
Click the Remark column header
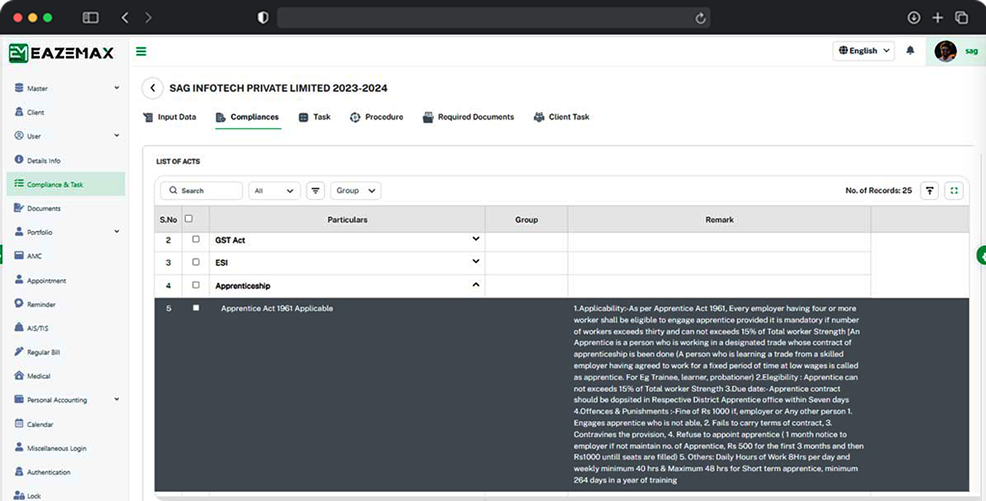[x=719, y=219]
